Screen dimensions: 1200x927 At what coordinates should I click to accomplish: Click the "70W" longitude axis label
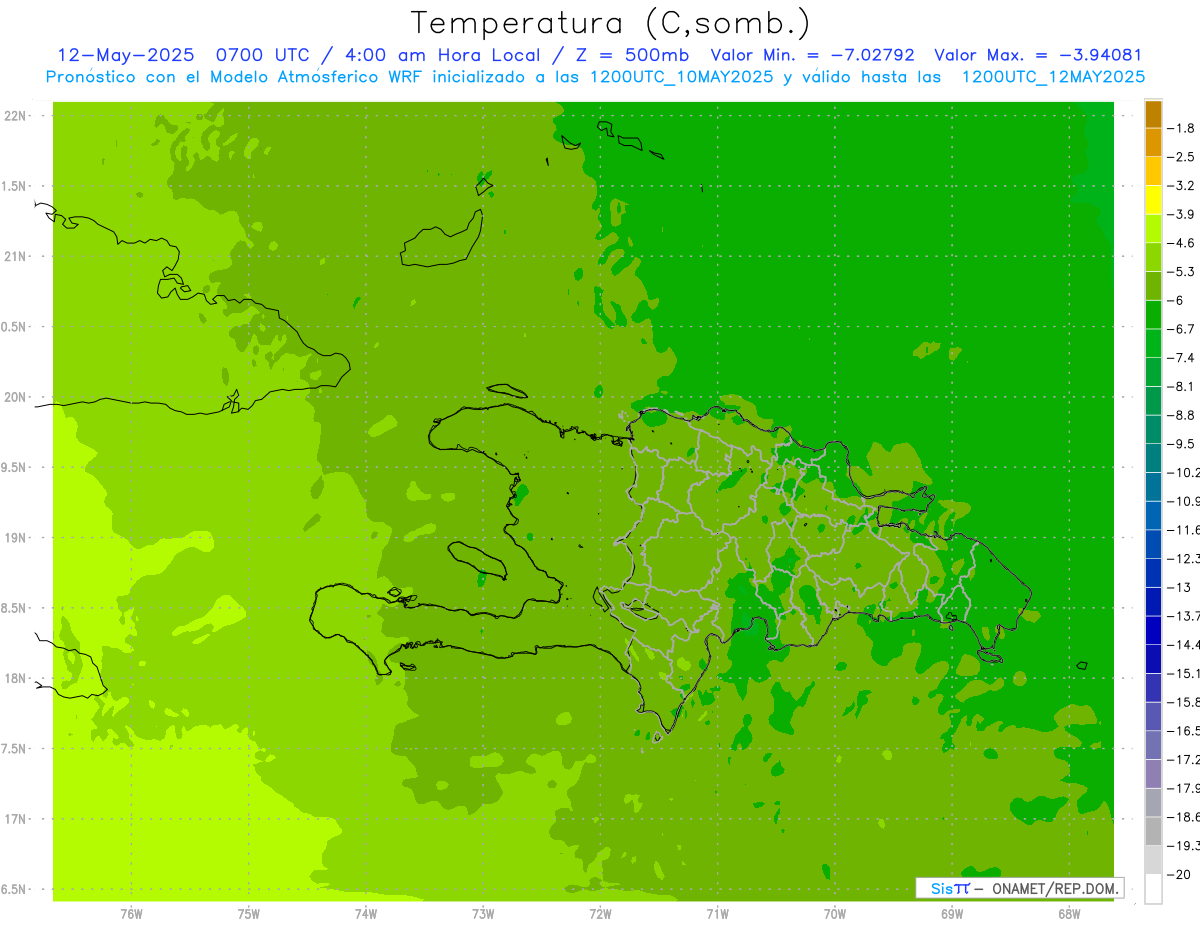point(835,913)
